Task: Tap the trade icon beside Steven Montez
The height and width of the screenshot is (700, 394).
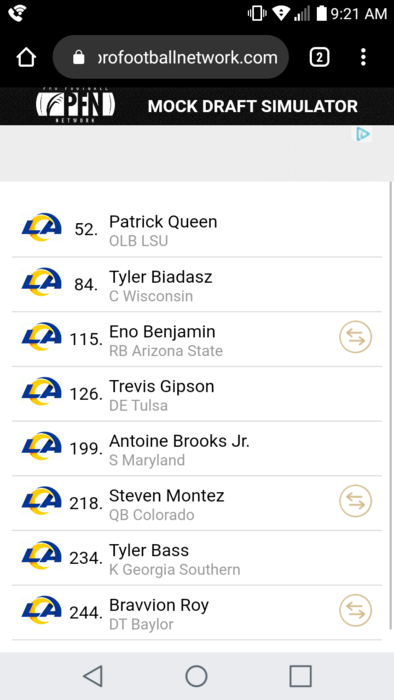Action: point(356,501)
